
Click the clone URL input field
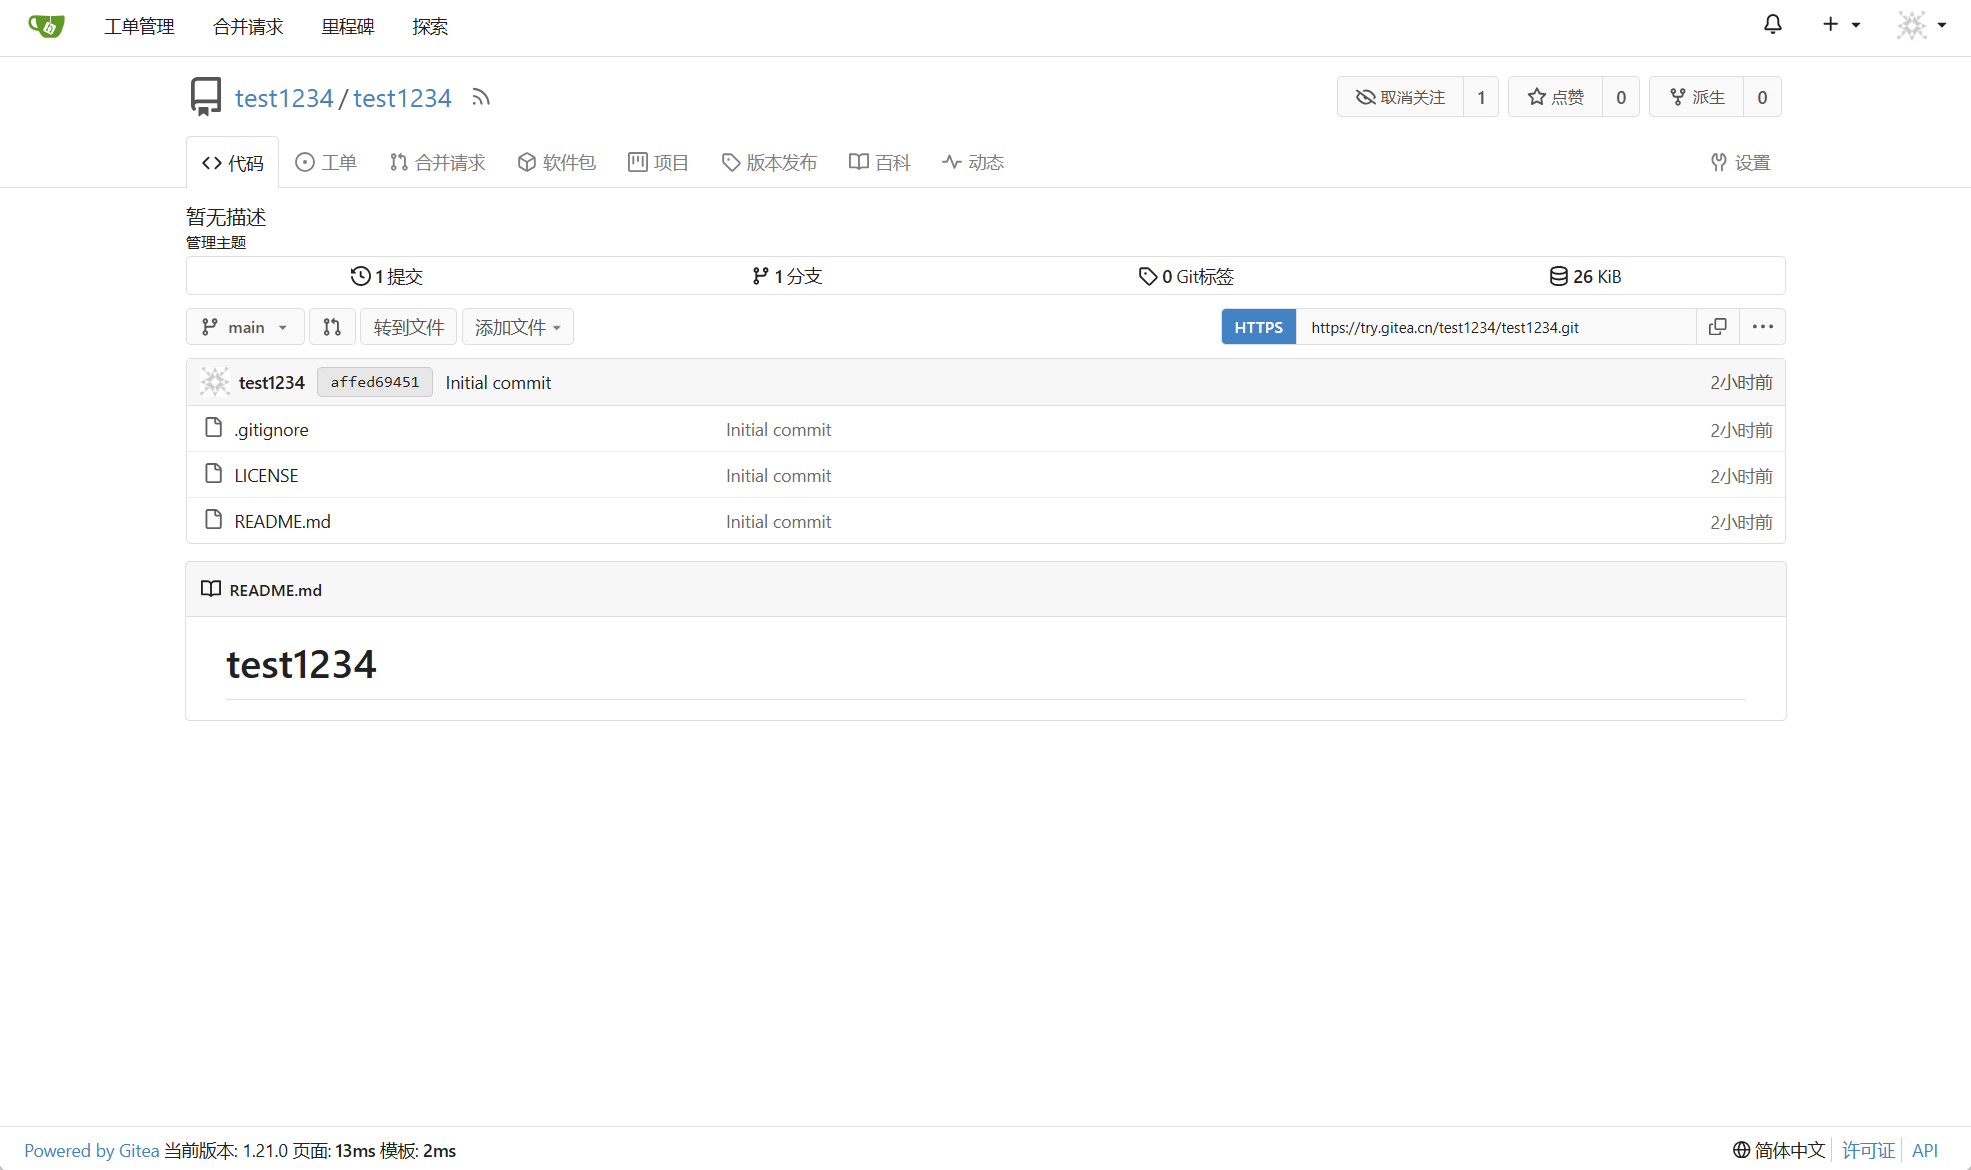click(x=1495, y=327)
